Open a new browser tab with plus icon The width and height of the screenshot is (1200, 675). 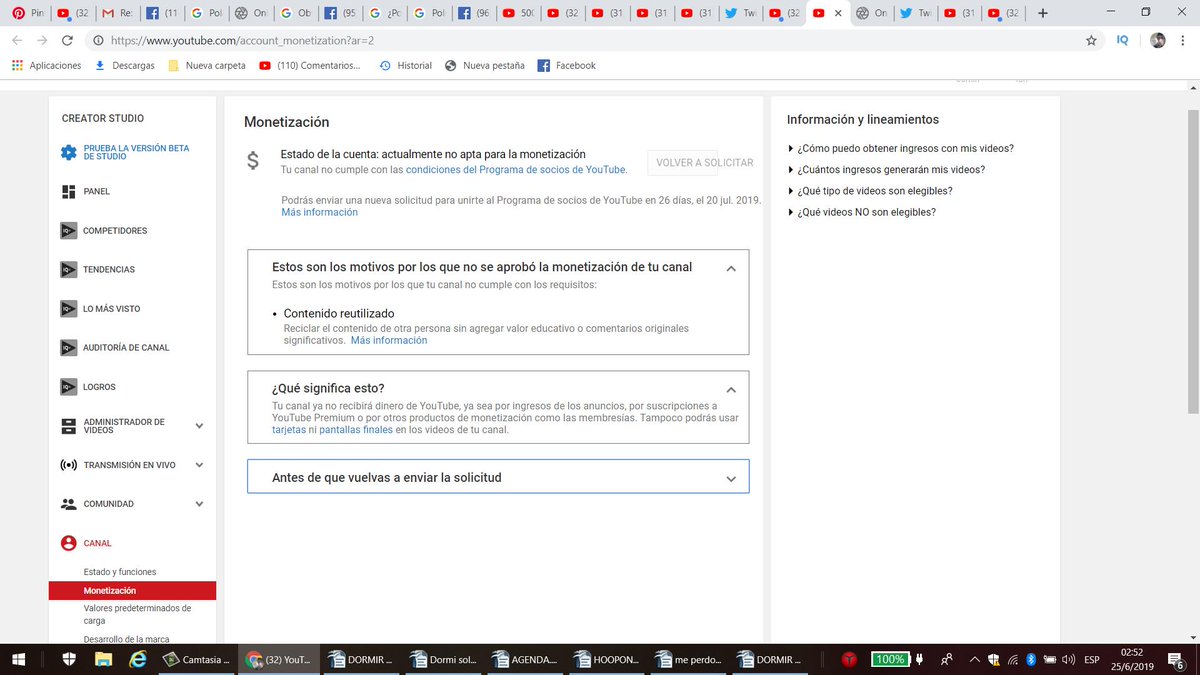pos(1043,13)
